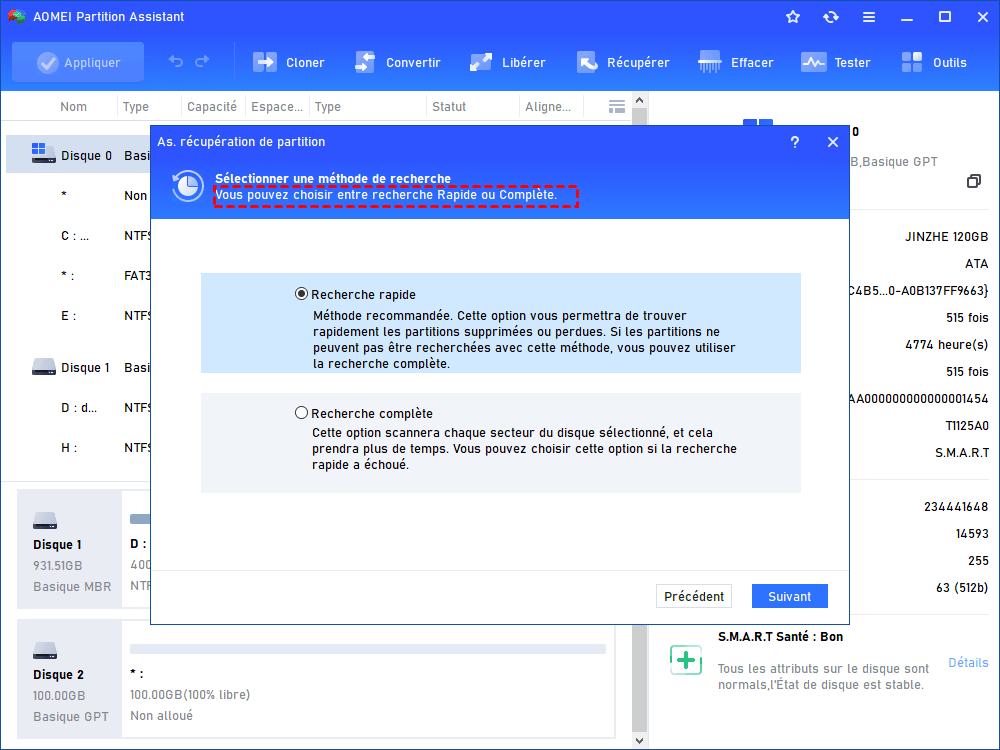Open the Libérer tool

coord(508,62)
